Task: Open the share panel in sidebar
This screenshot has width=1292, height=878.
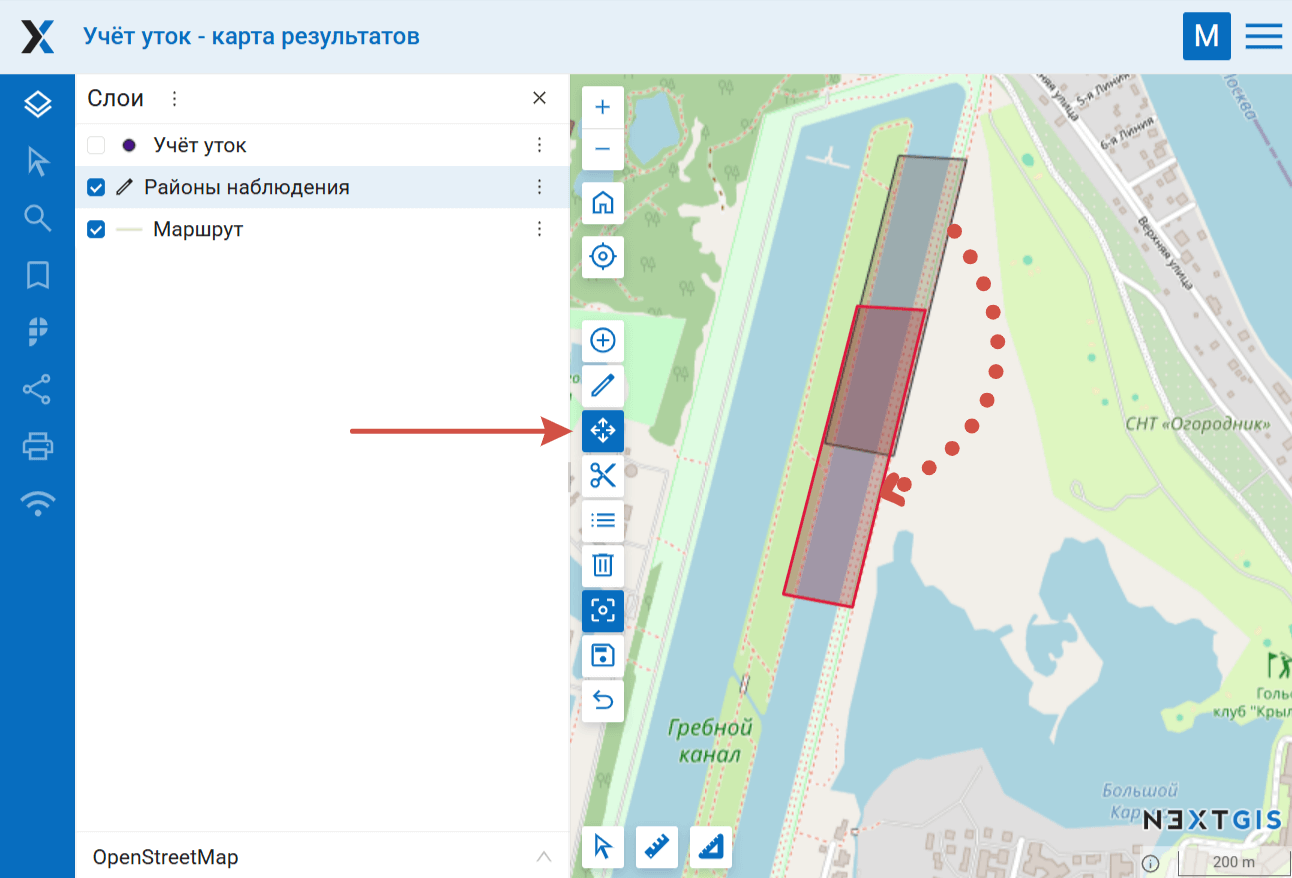Action: [38, 389]
